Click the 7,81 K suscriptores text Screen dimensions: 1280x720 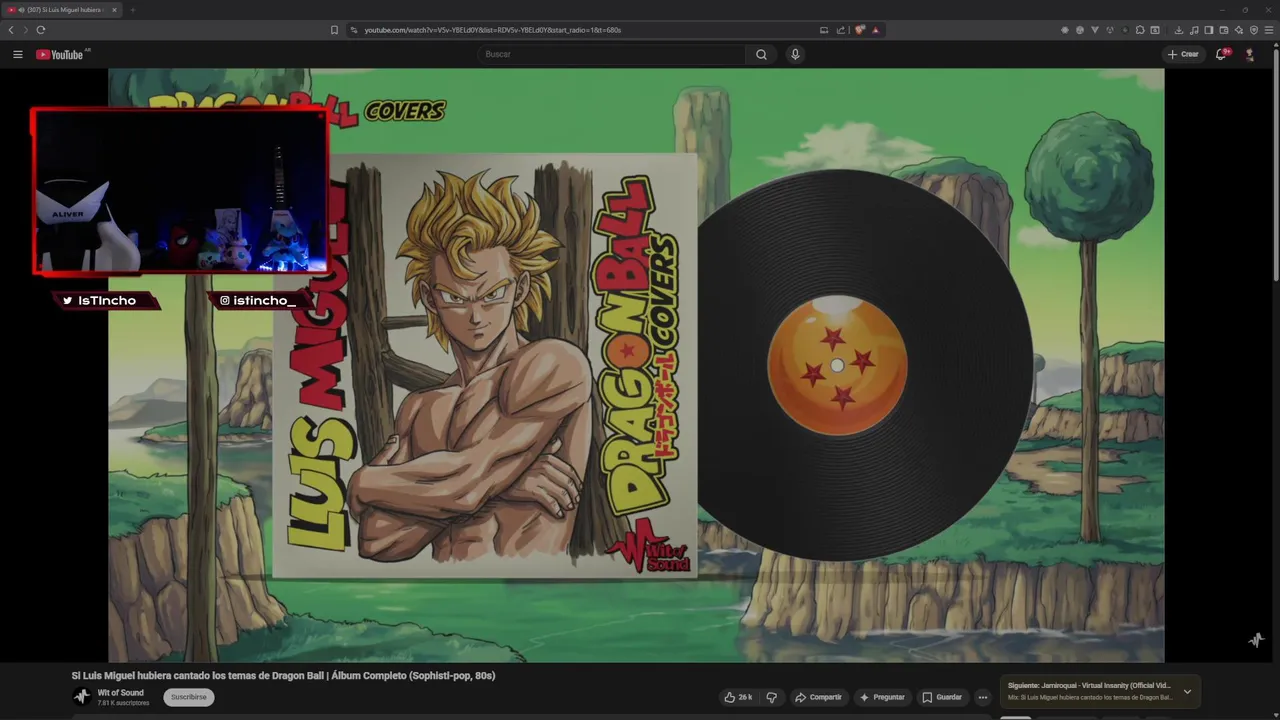(x=123, y=703)
